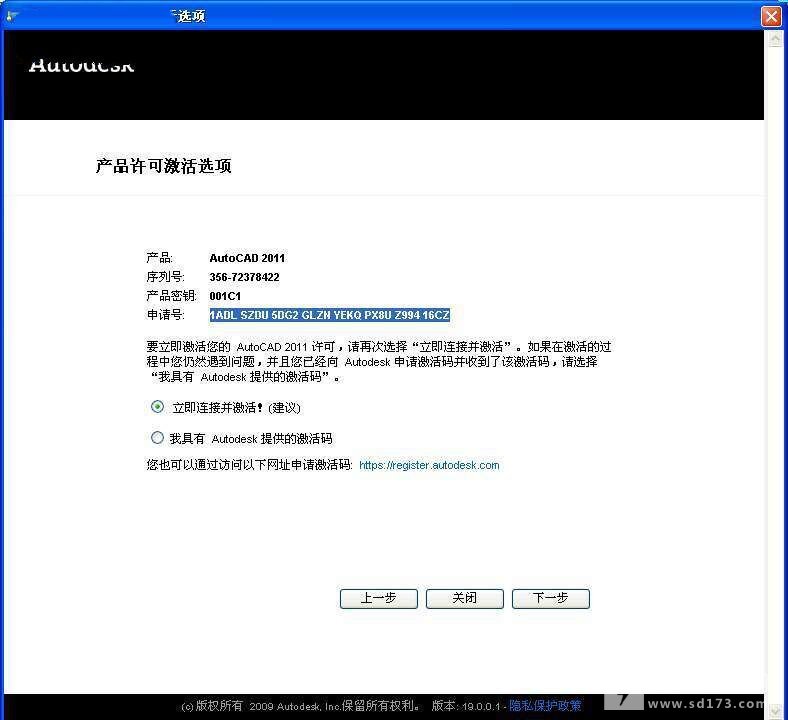Click the highlighted request code field
788x720 pixels.
point(330,315)
